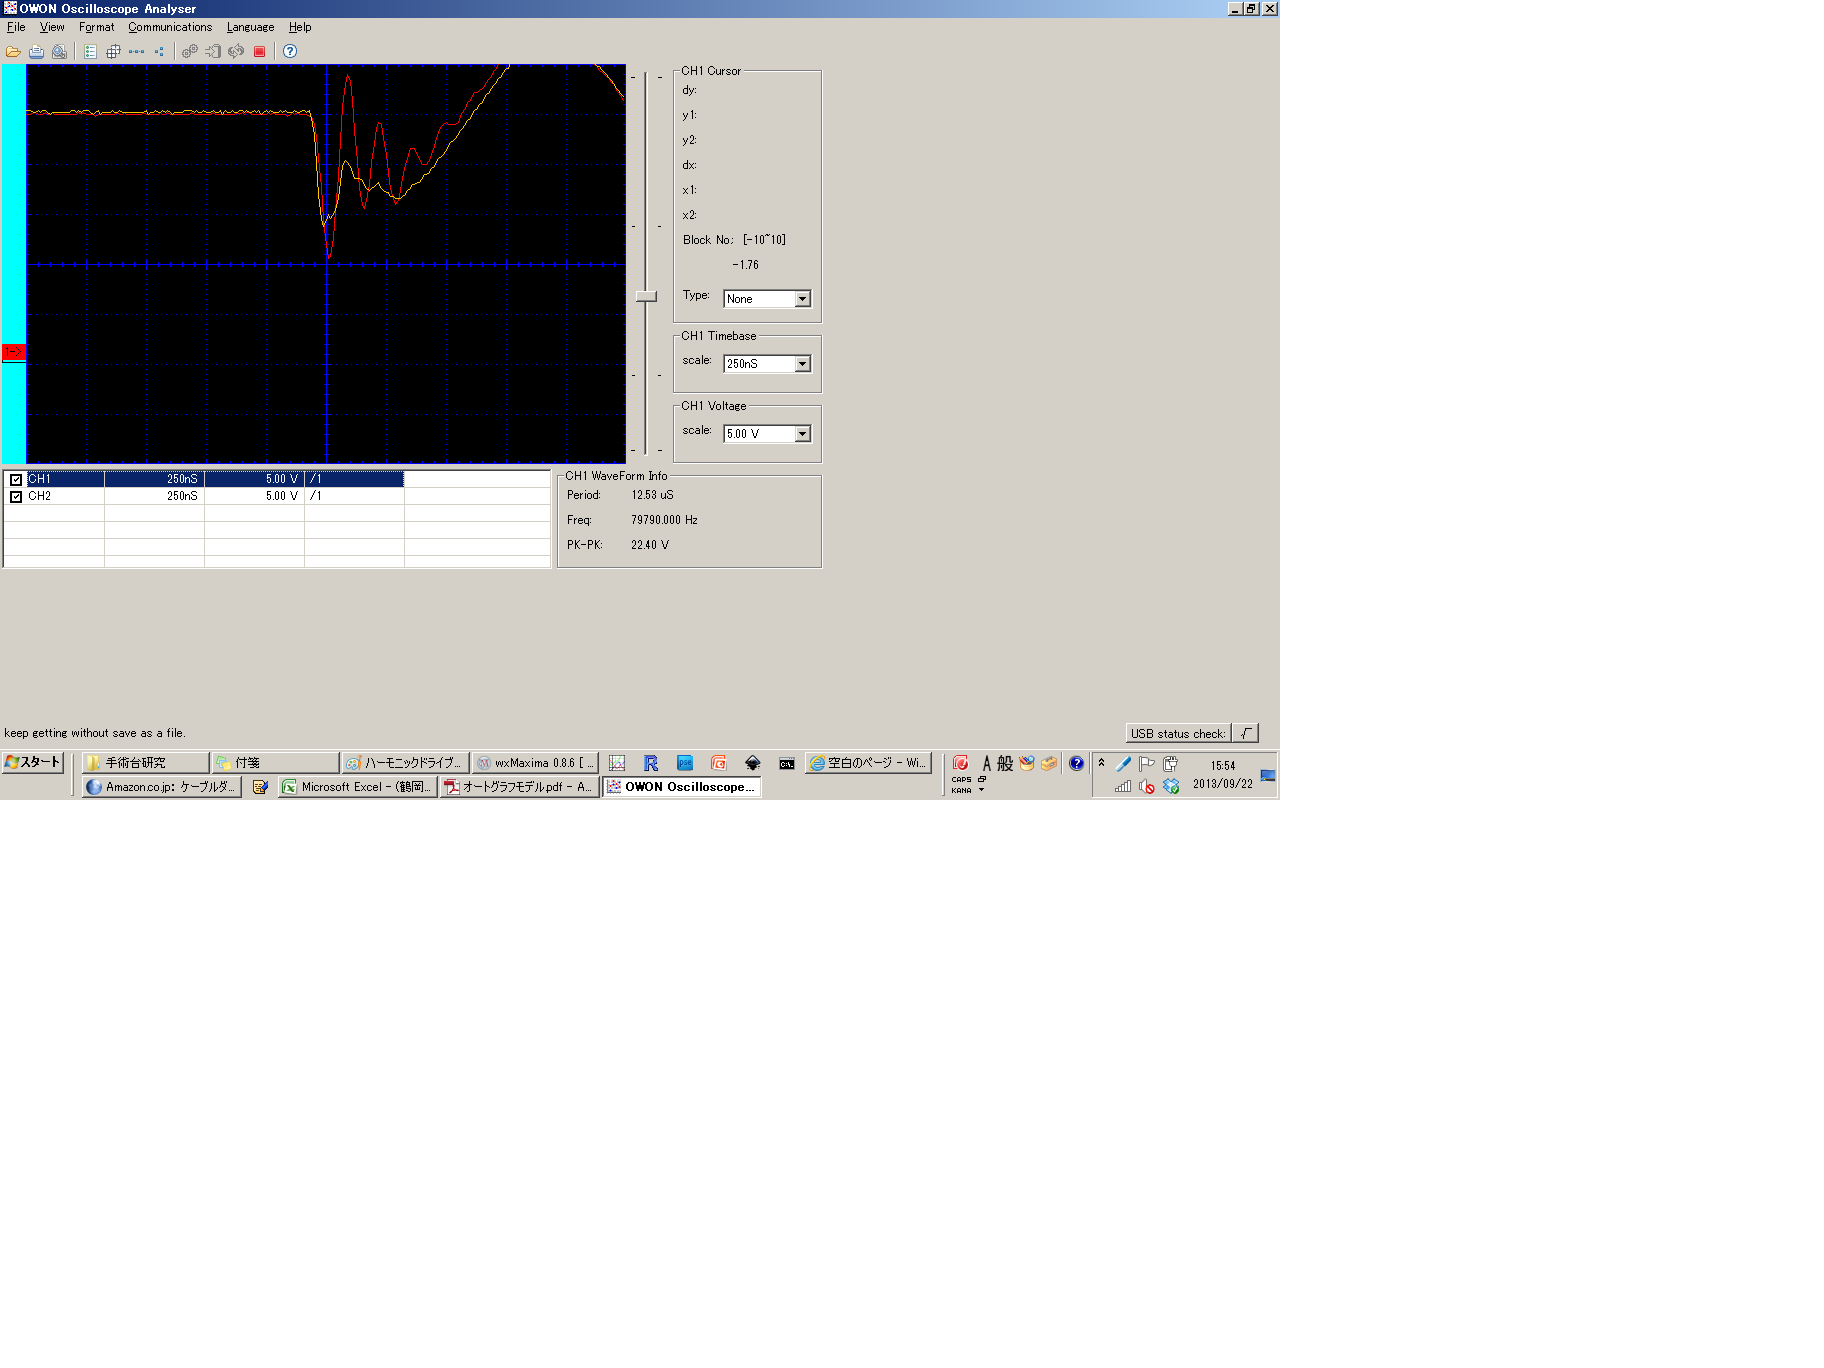Click the horizontal connected-dots toolbar icon

point(136,51)
